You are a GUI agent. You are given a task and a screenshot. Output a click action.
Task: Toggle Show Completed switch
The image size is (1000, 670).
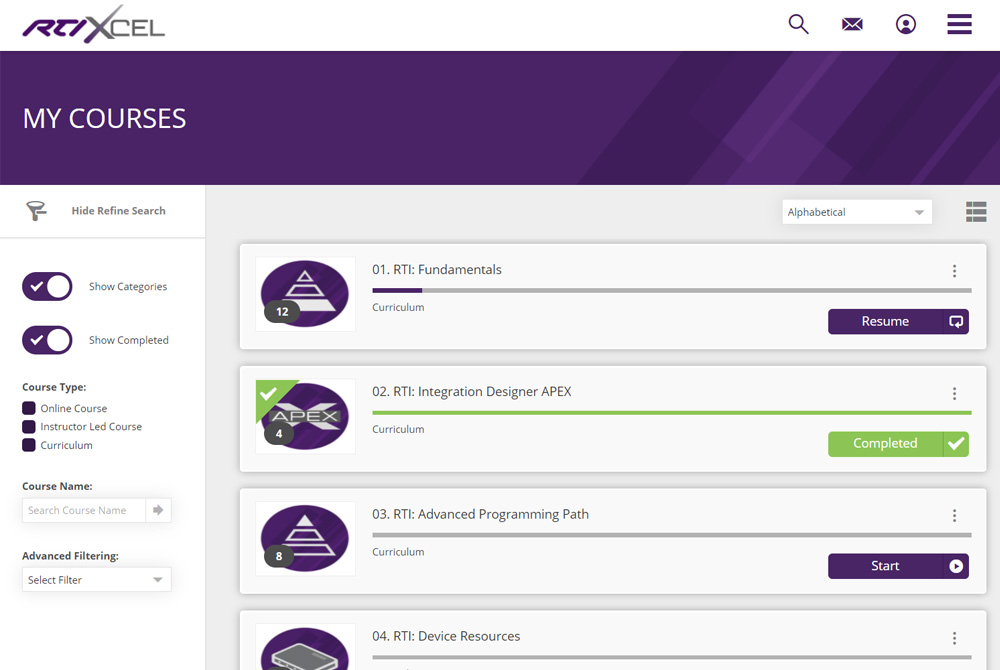[x=47, y=340]
